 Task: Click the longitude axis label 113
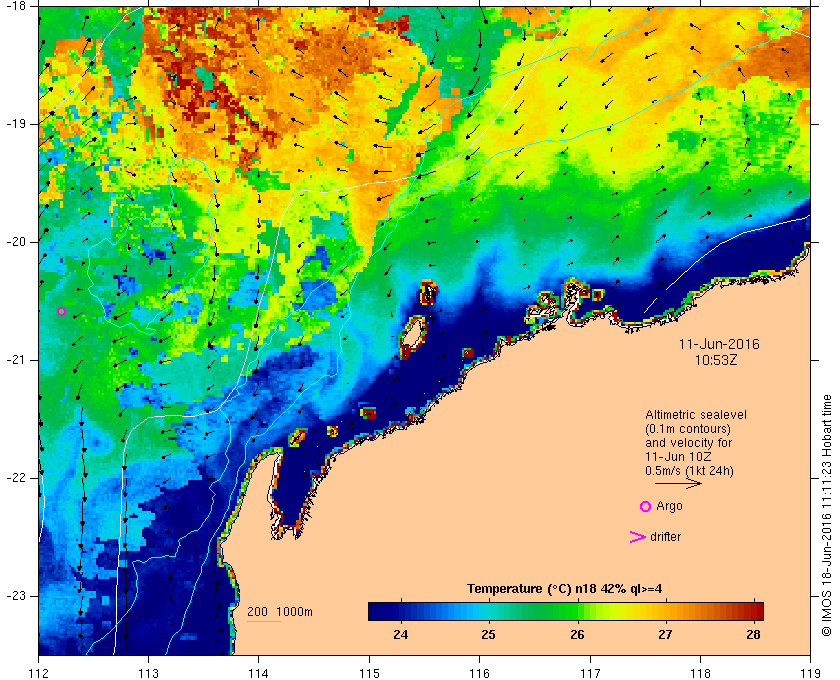[148, 674]
